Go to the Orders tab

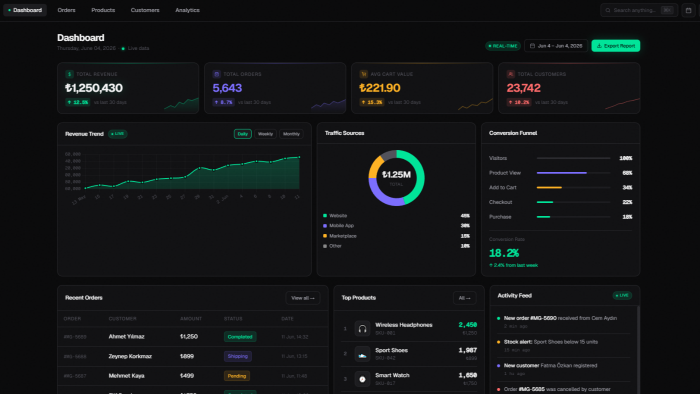point(66,10)
